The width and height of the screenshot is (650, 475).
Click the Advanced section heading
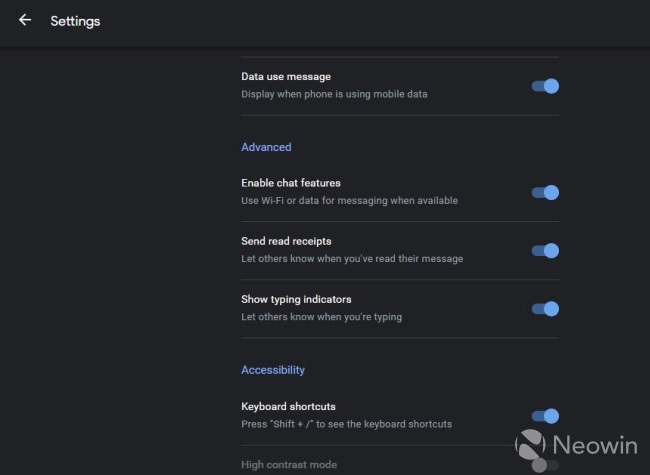tap(266, 147)
